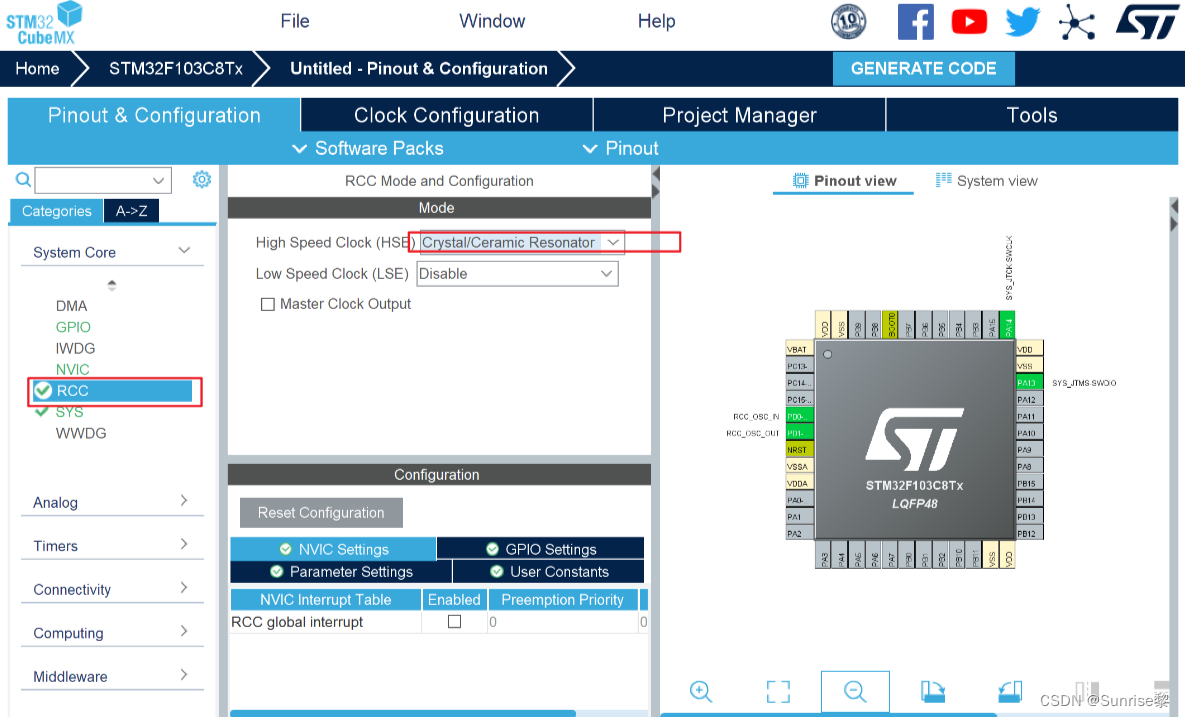Select the VBAT pin on the chip
The width and height of the screenshot is (1185, 717).
pyautogui.click(x=800, y=349)
